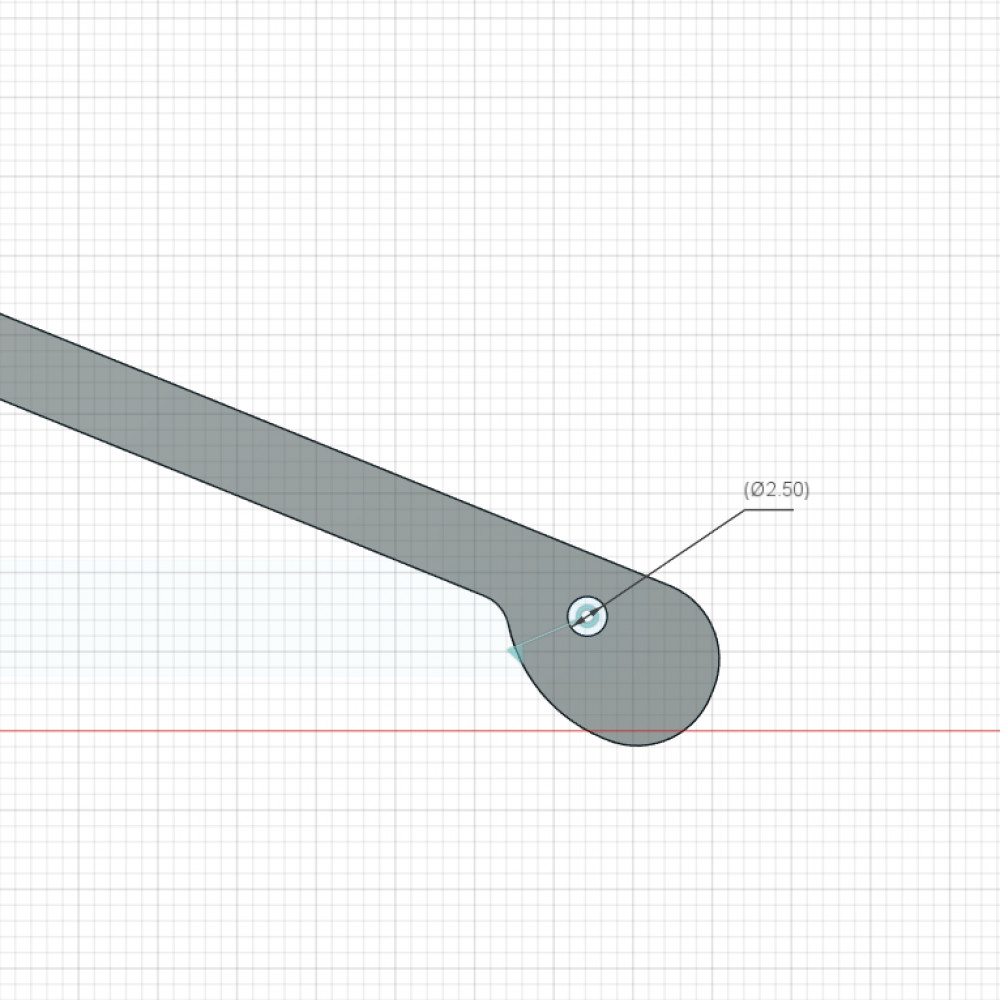This screenshot has height=1000, width=1000.
Task: Click the Ø2.50 diameter dimension label
Action: (776, 490)
